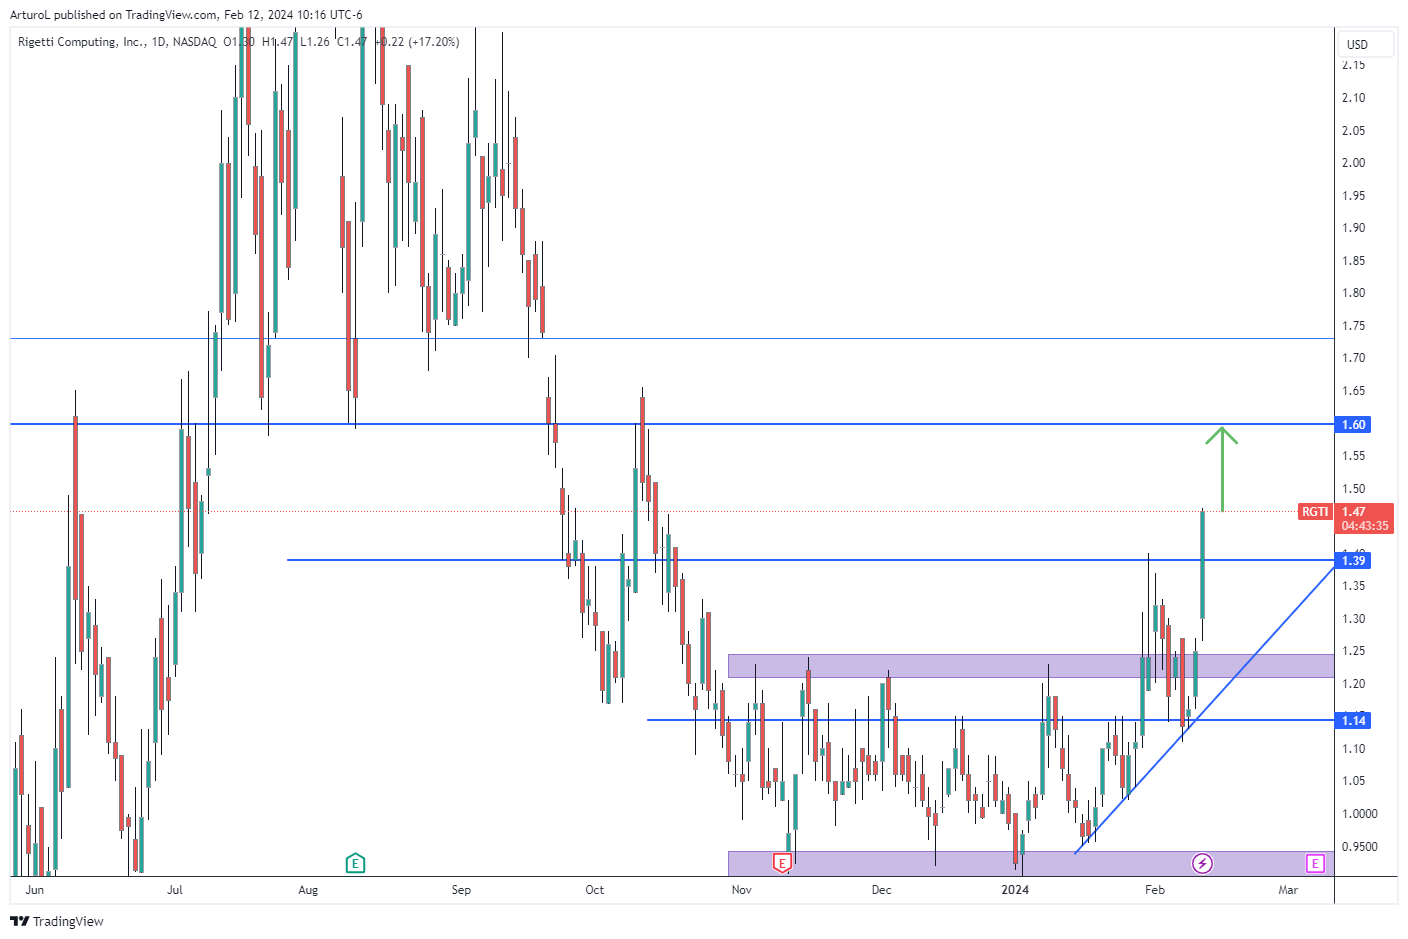Image resolution: width=1408 pixels, height=939 pixels.
Task: Click the Rigetti Computing, Inc. symbol title
Action: [x=81, y=42]
